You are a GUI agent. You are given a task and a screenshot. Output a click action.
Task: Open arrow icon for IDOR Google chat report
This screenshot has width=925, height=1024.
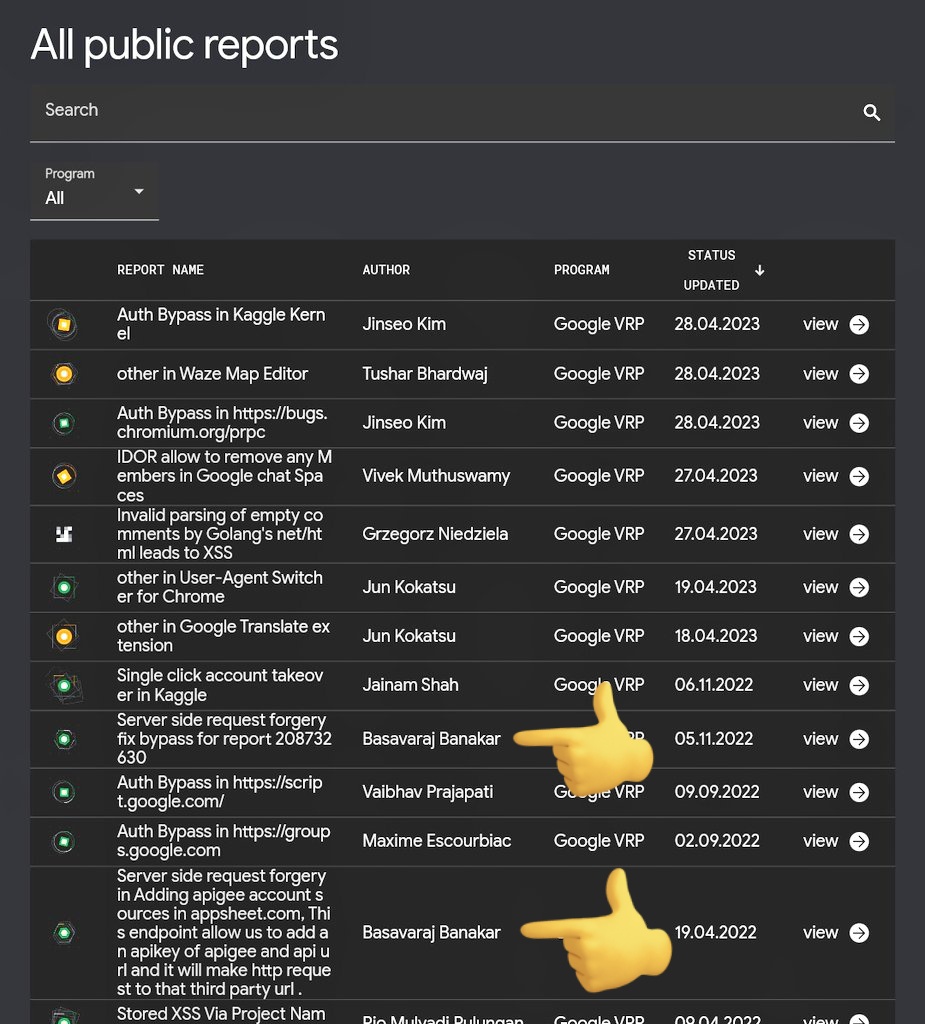pos(859,476)
